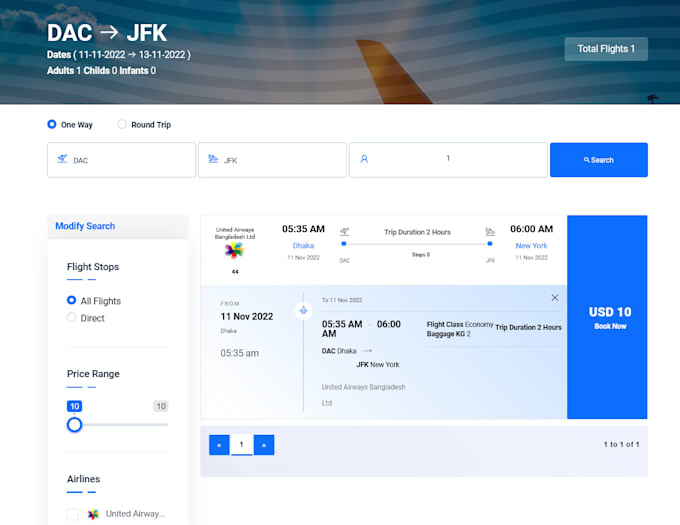This screenshot has width=680, height=525.
Task: Click the price range slider handle
Action: (74, 424)
